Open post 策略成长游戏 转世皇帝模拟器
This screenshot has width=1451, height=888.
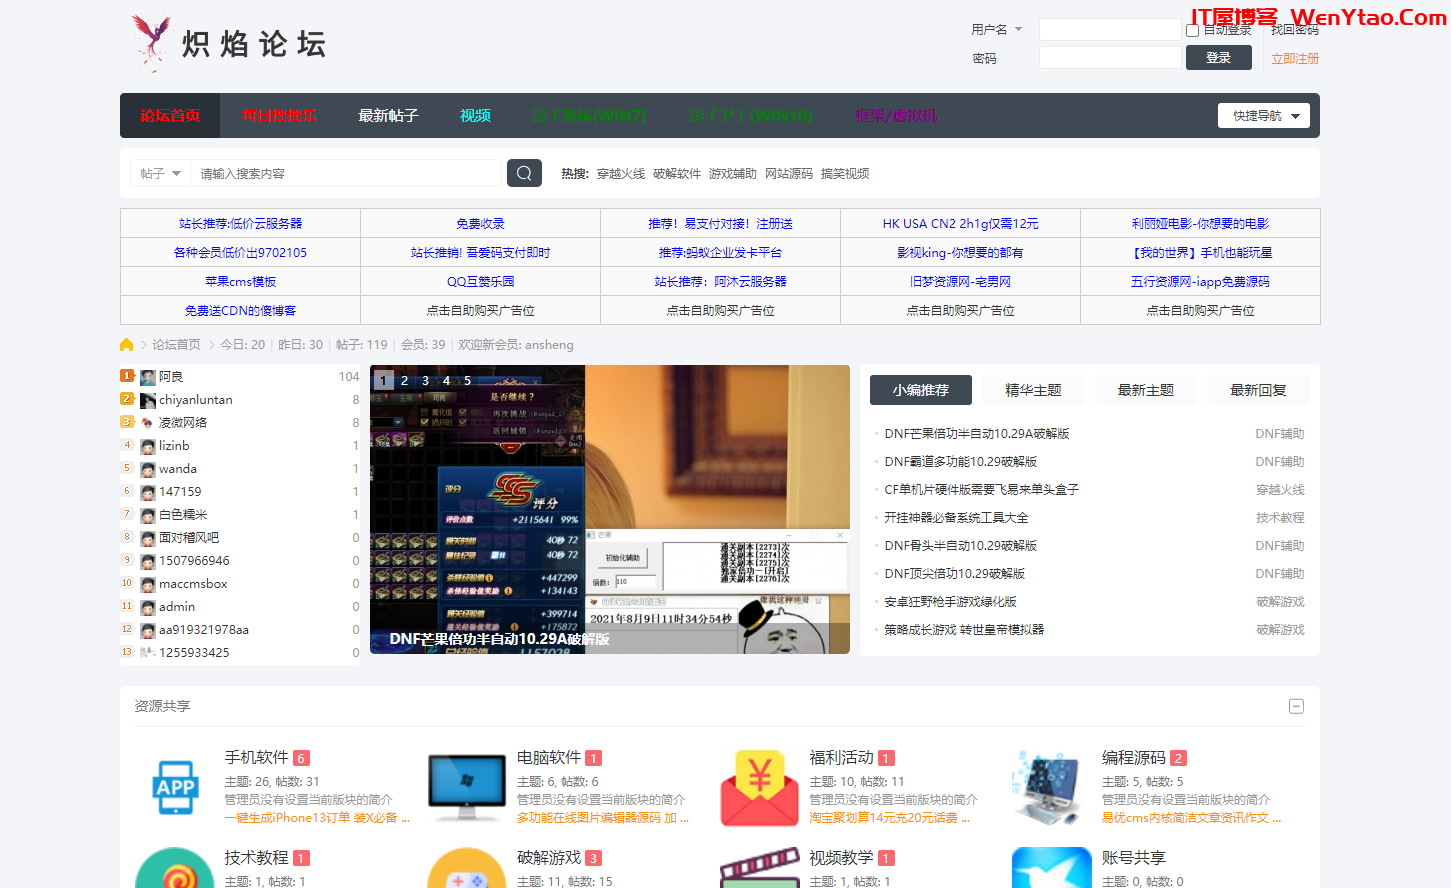pos(964,630)
